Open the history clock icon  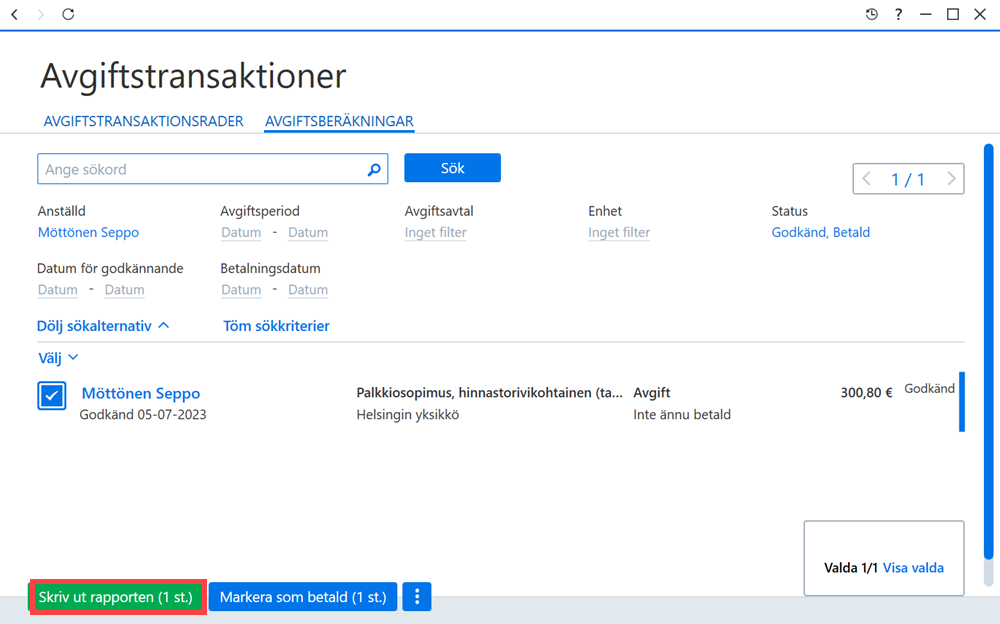coord(871,14)
